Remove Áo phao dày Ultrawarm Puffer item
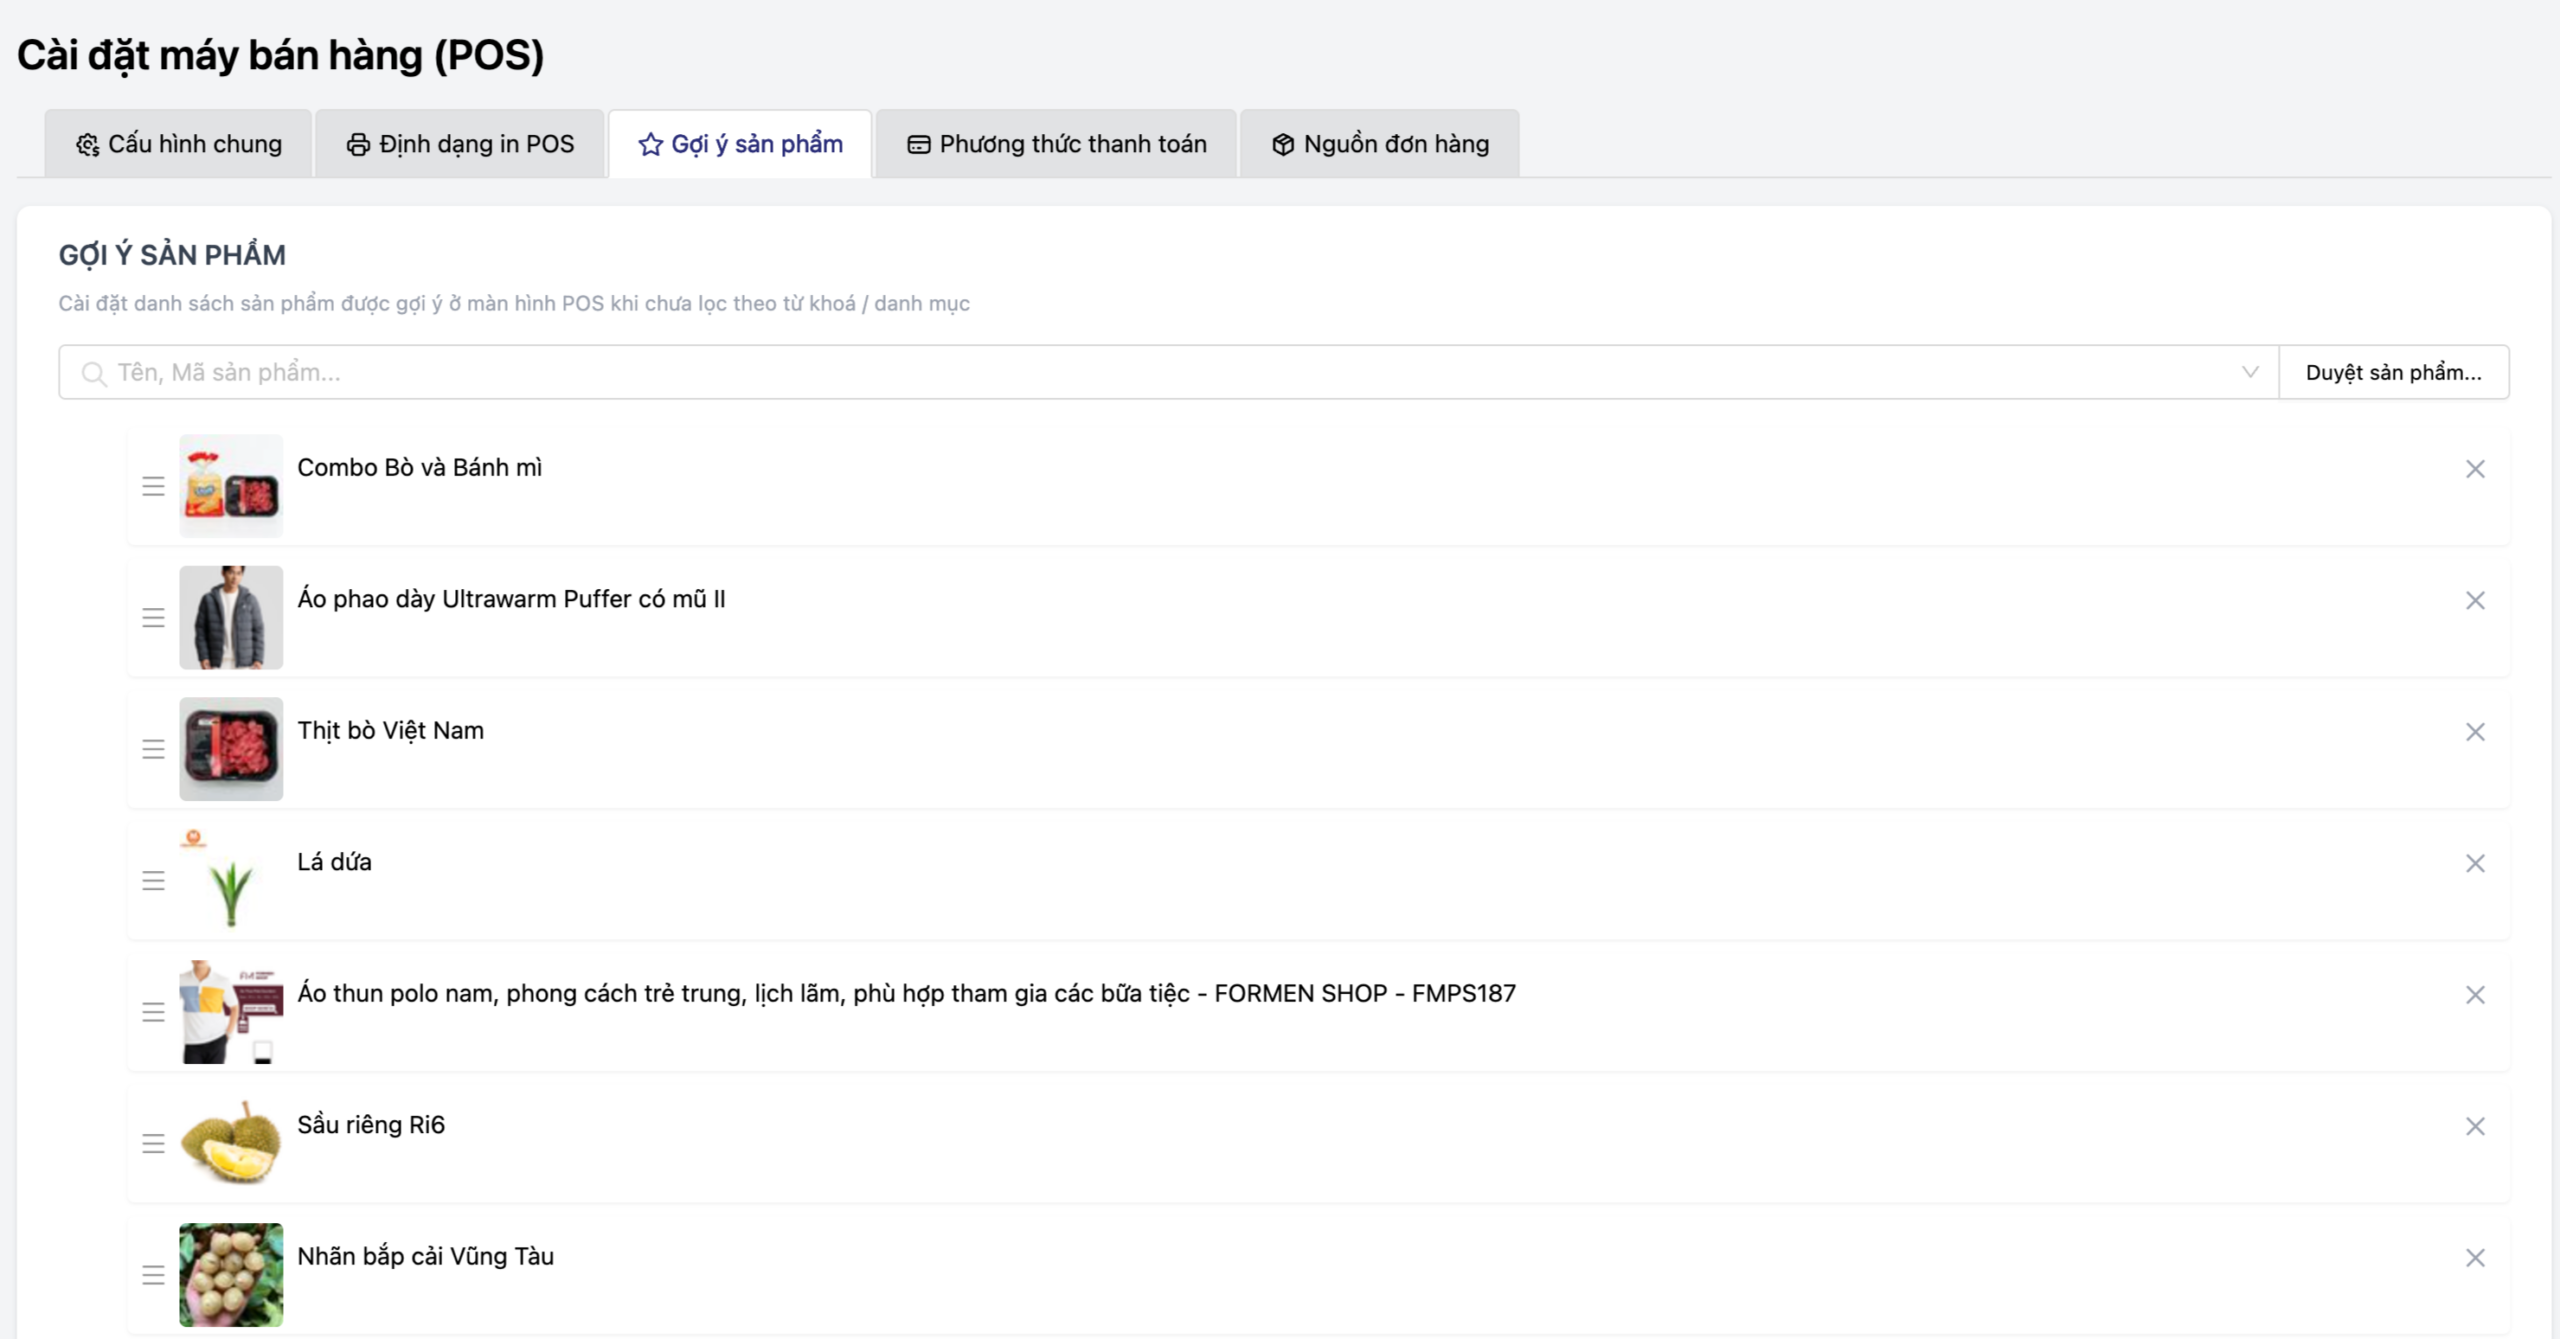 2474,600
